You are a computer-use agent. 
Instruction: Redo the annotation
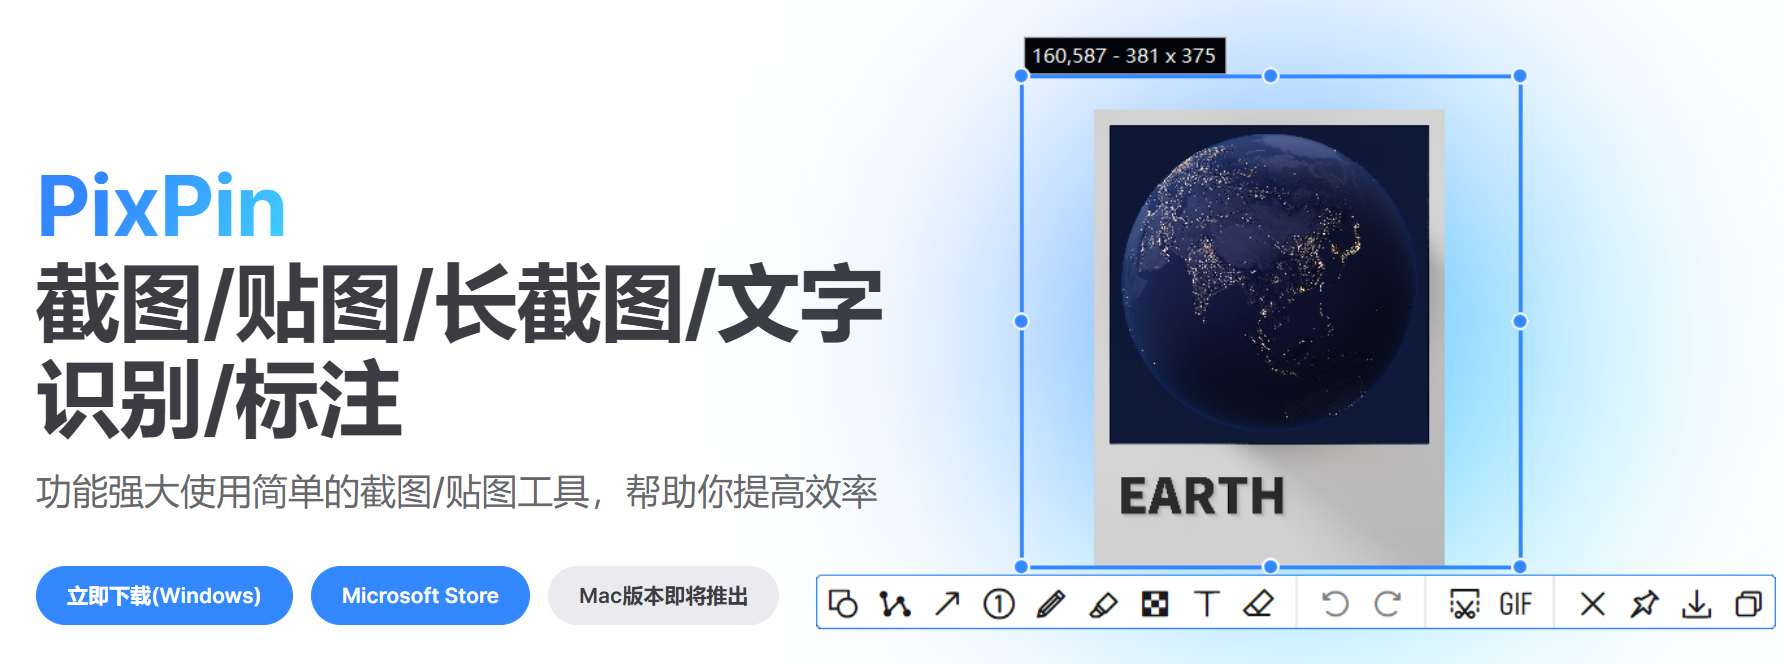[x=1387, y=603]
